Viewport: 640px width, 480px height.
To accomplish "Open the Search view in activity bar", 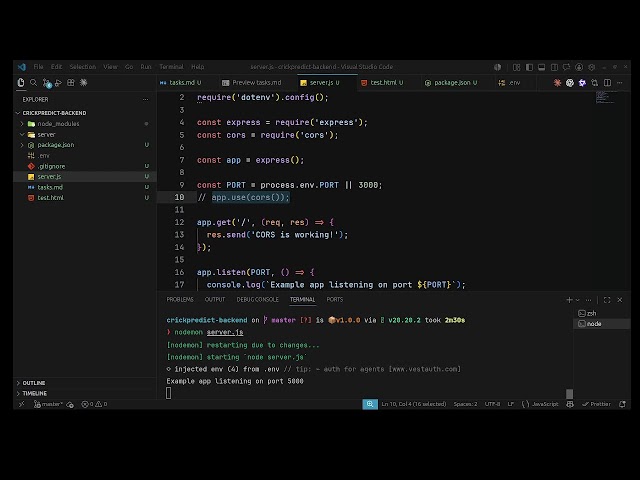I will (33, 83).
